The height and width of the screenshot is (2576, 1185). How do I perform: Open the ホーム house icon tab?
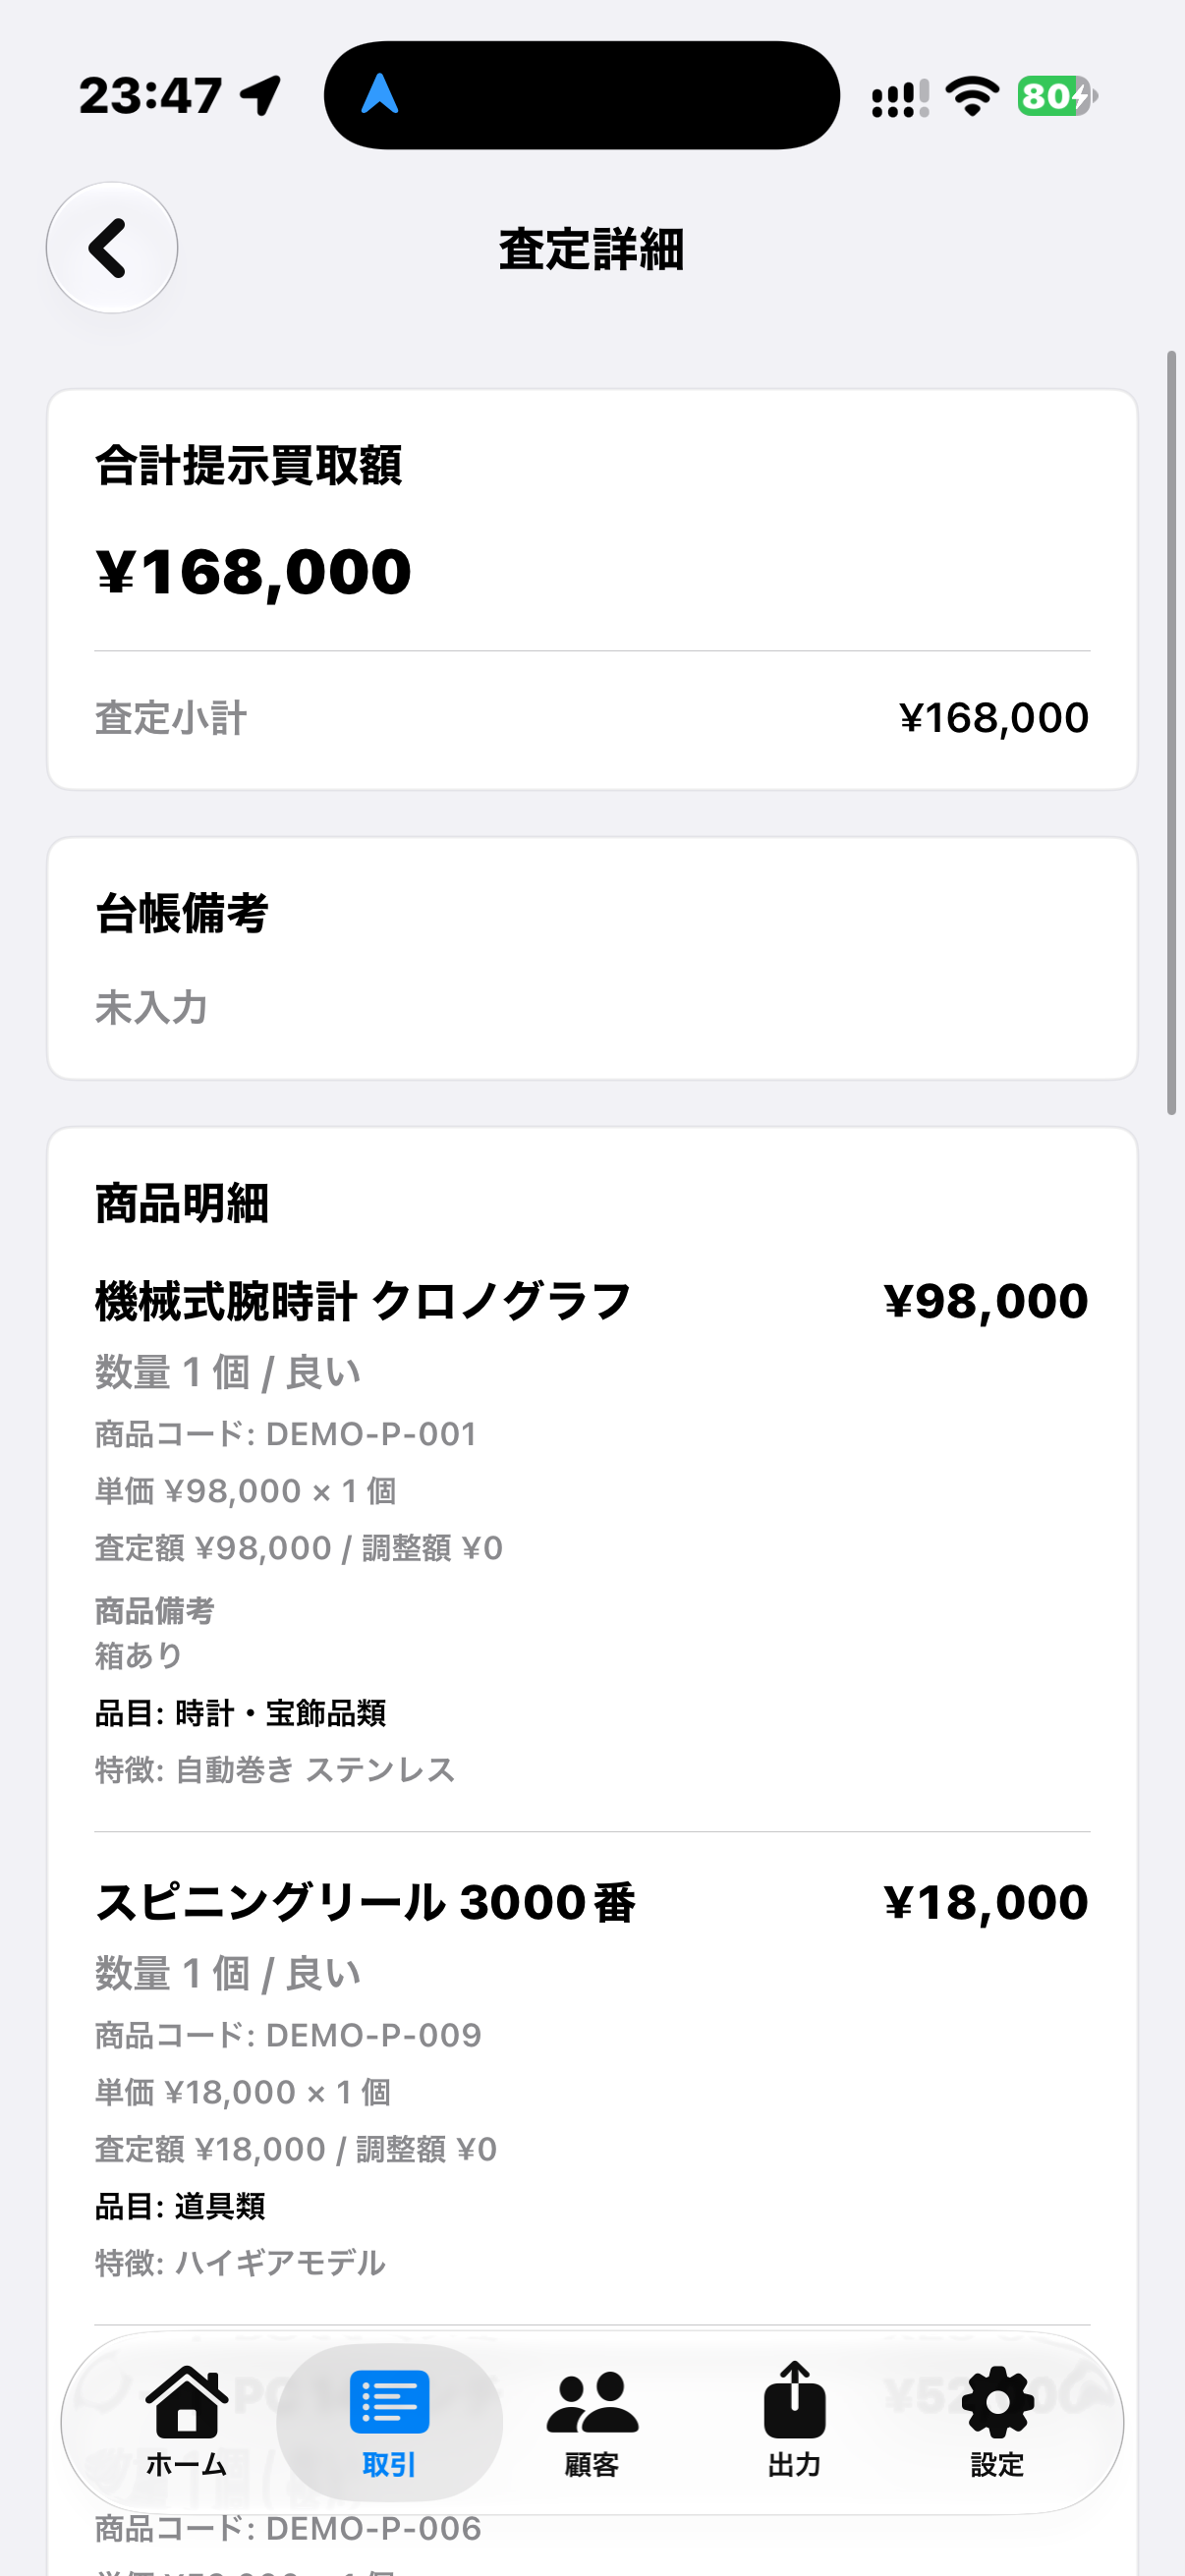coord(187,2421)
